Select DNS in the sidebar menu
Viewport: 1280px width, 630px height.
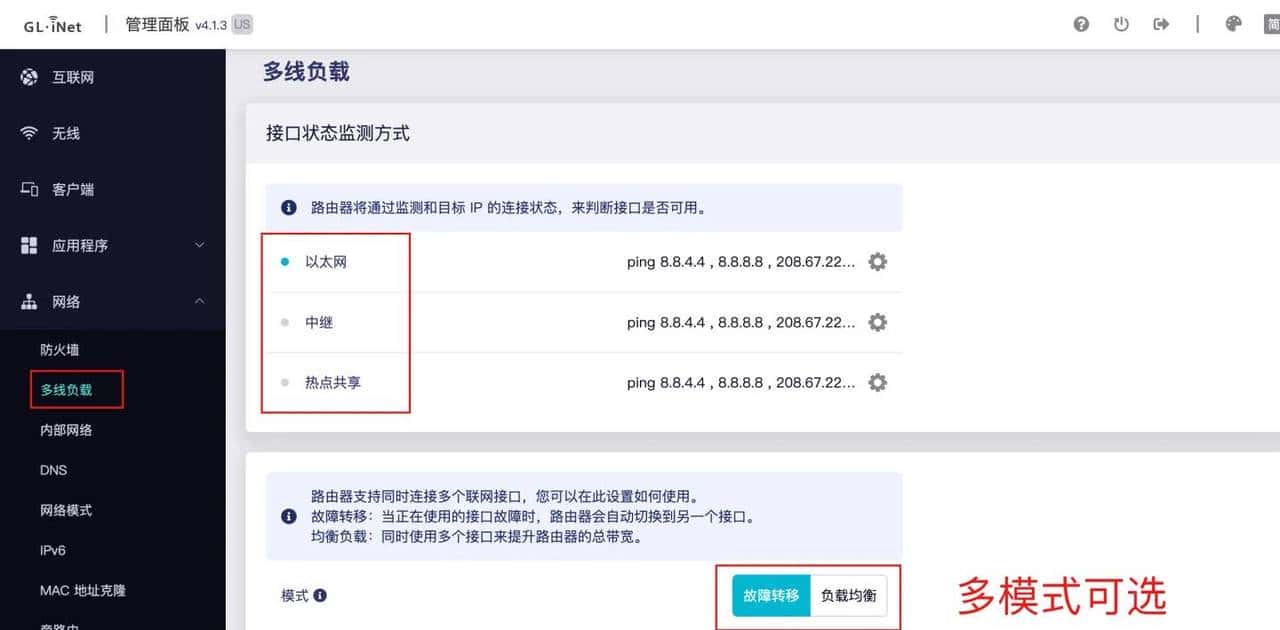coord(53,470)
